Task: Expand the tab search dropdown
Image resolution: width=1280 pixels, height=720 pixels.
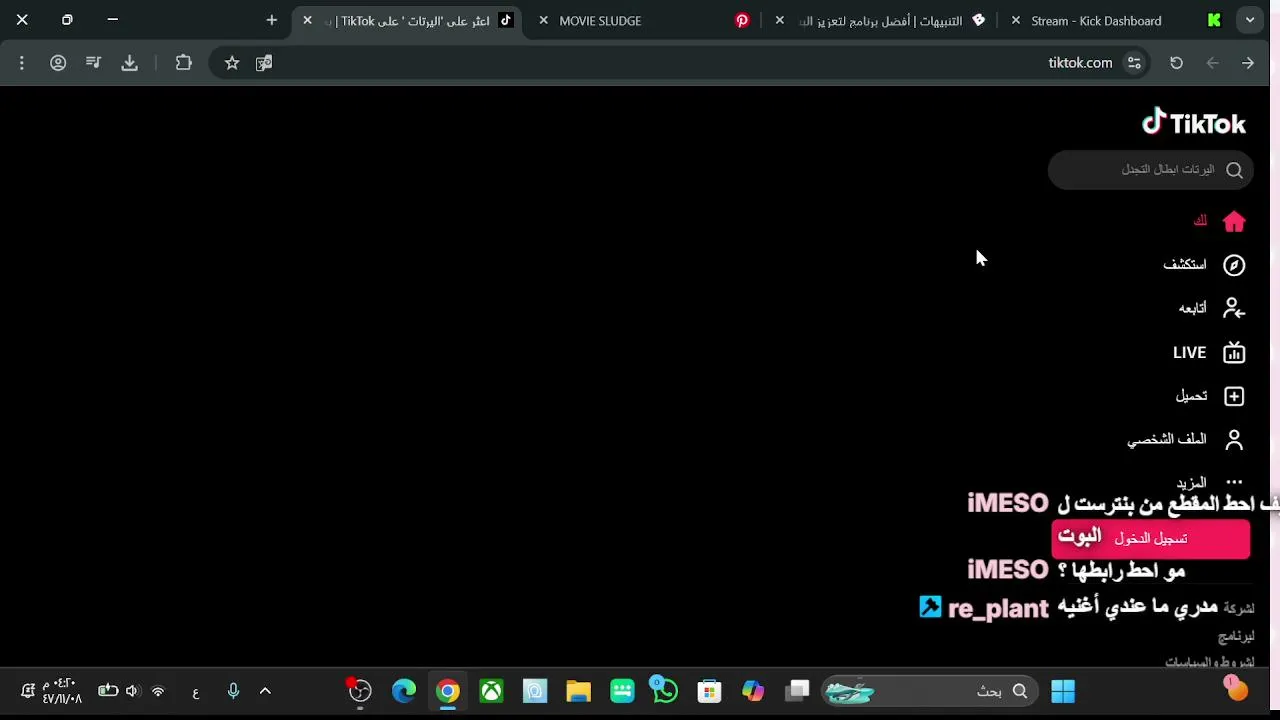Action: point(1250,20)
